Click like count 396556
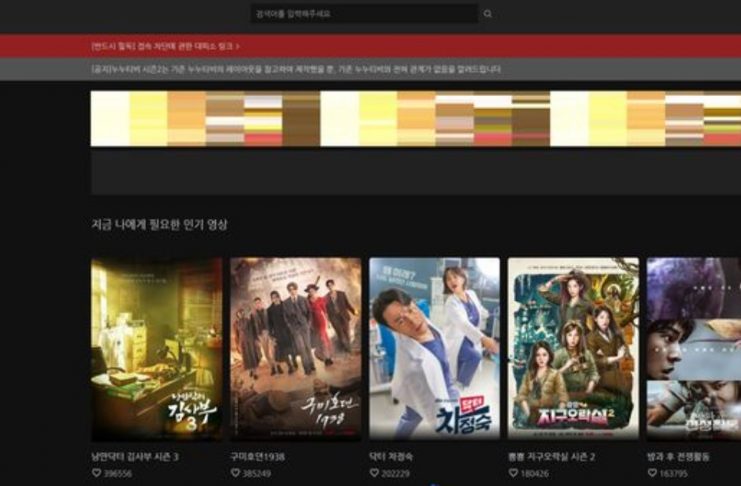Image resolution: width=741 pixels, height=486 pixels. tap(118, 473)
